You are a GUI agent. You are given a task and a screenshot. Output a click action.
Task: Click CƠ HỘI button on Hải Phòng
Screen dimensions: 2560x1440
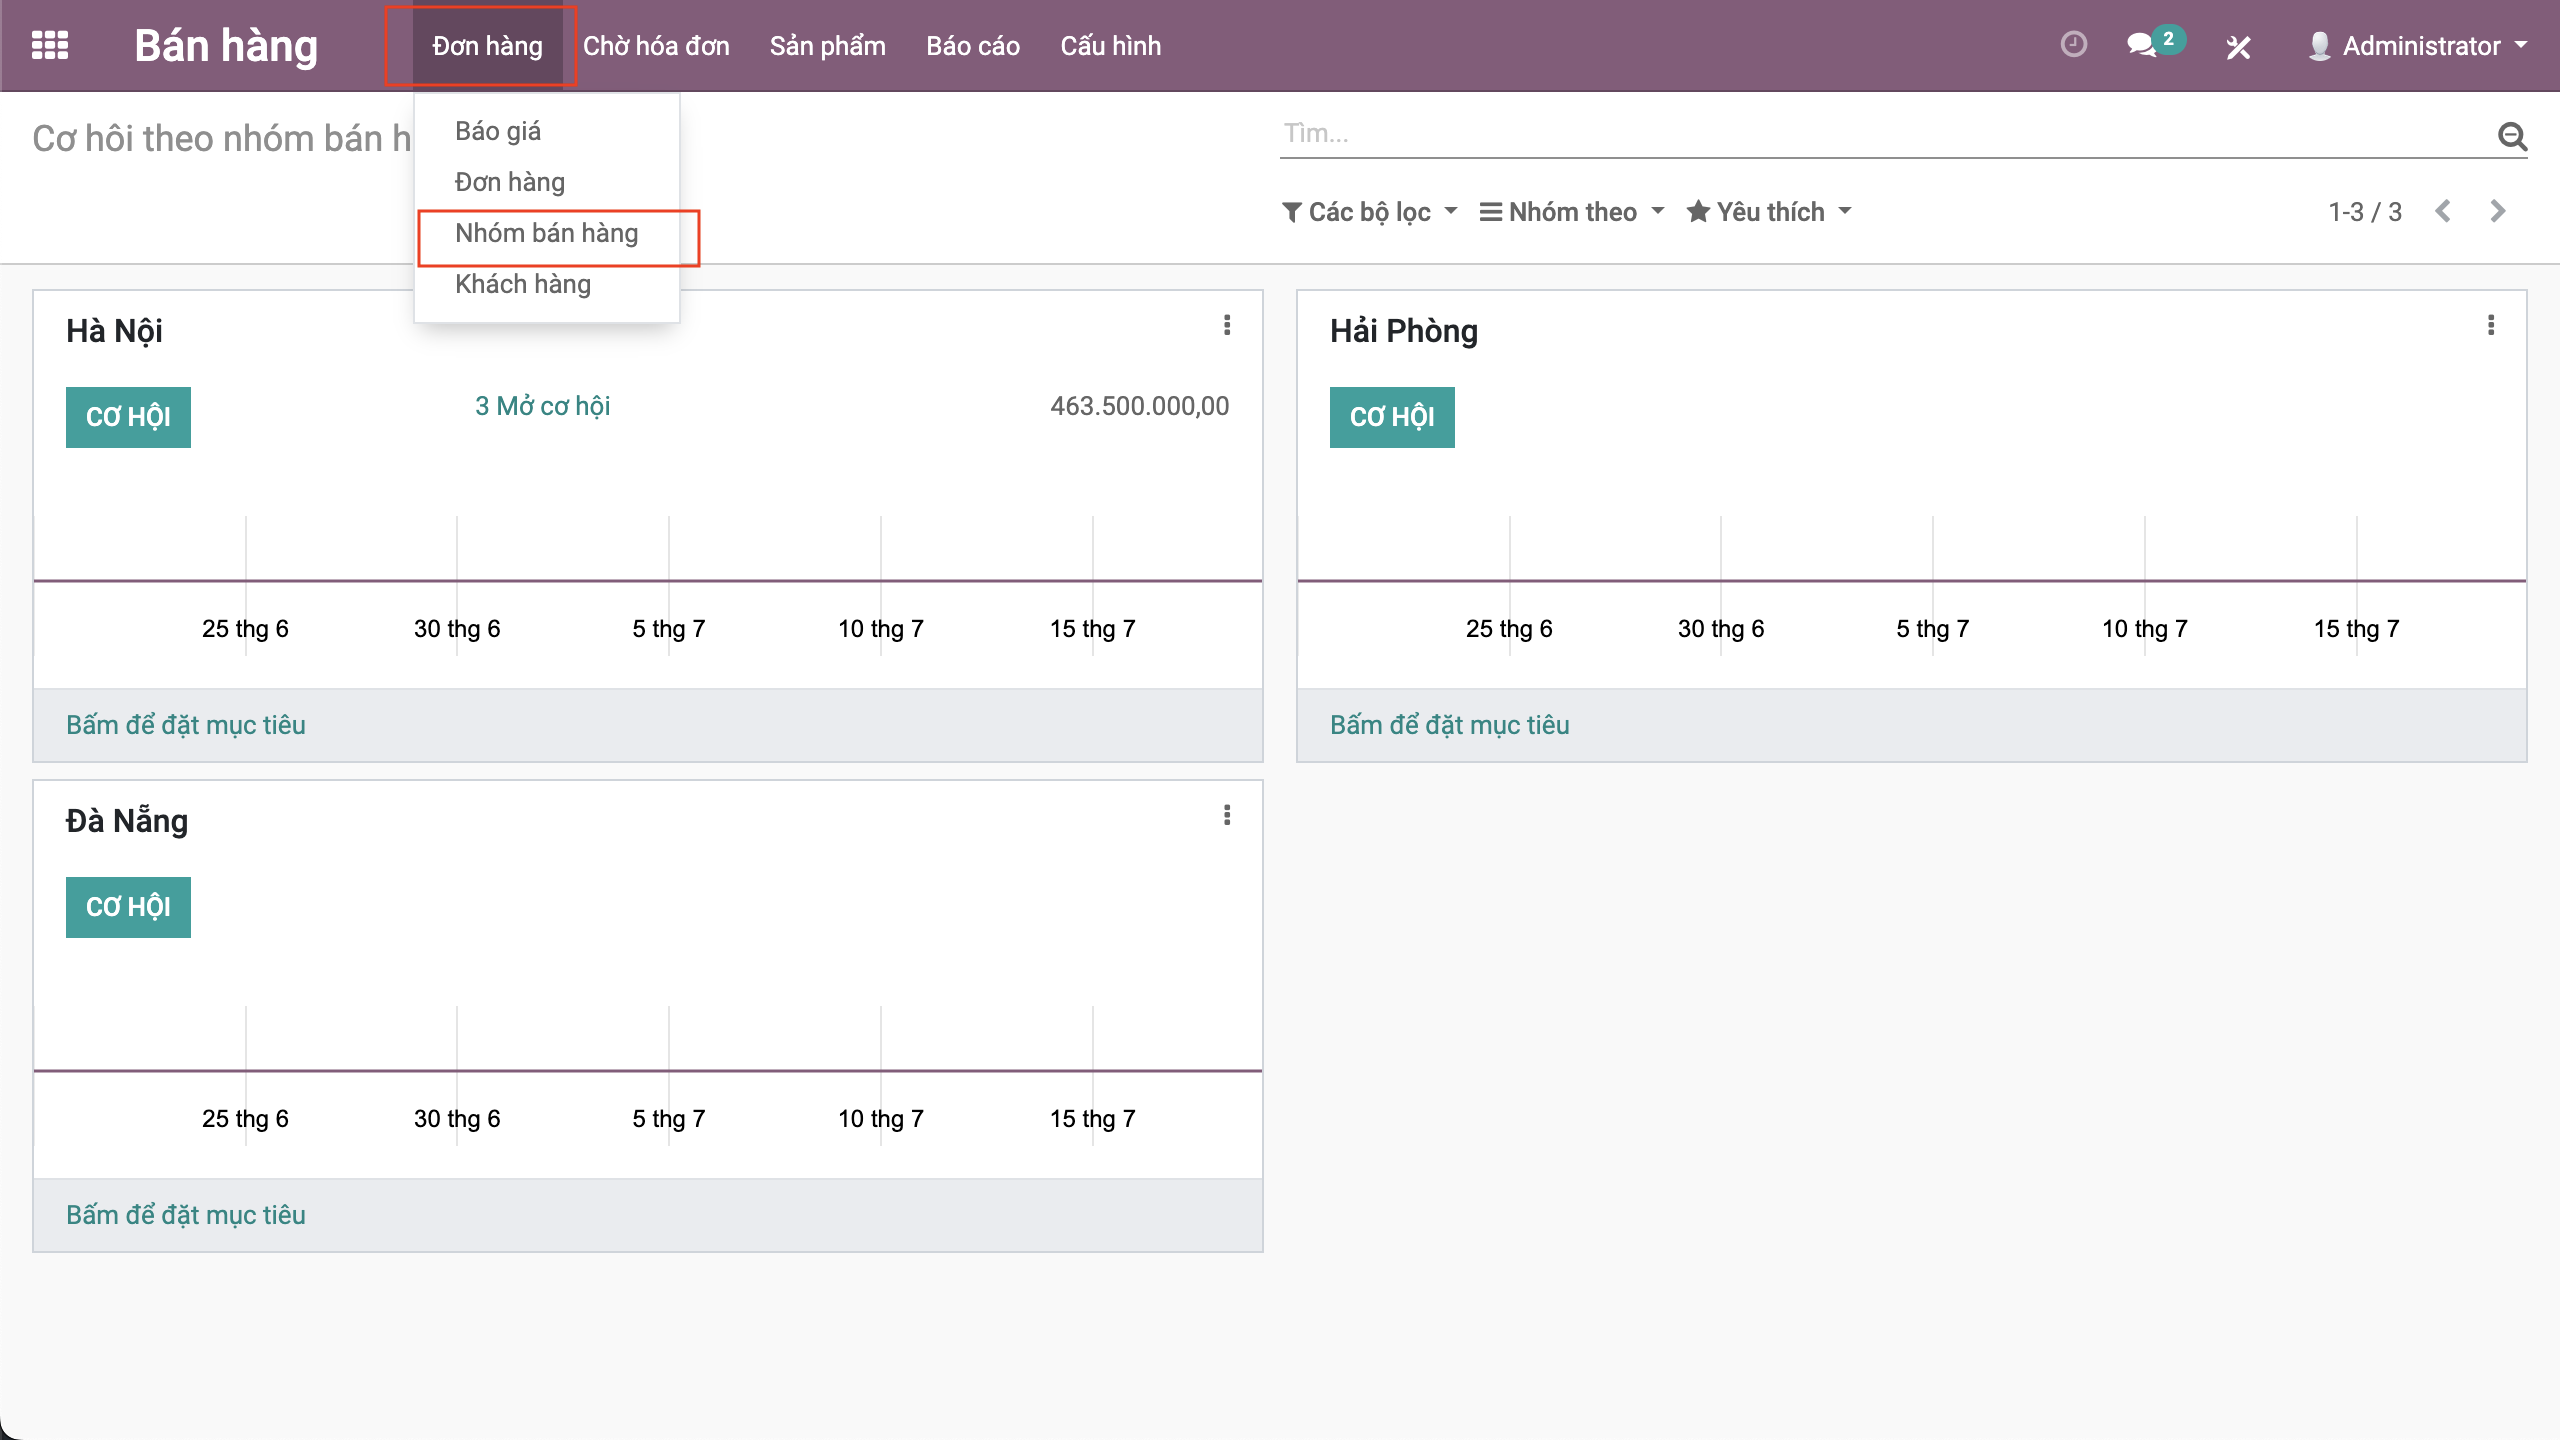coord(1392,417)
